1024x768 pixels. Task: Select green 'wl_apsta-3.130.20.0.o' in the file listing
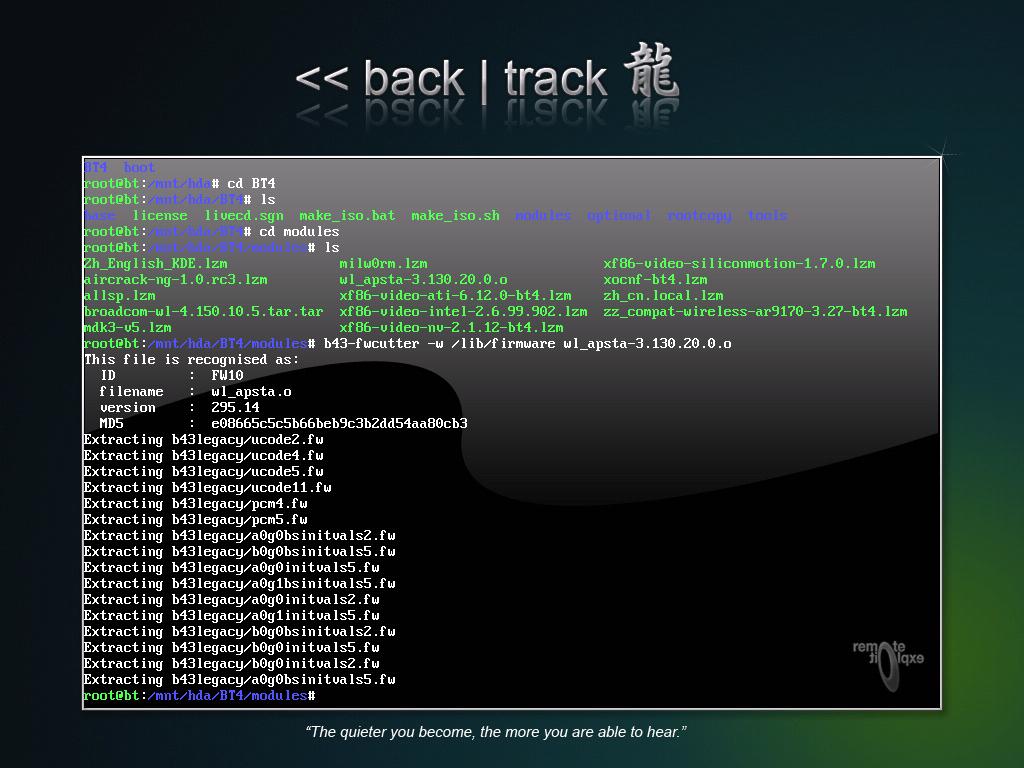[x=423, y=280]
